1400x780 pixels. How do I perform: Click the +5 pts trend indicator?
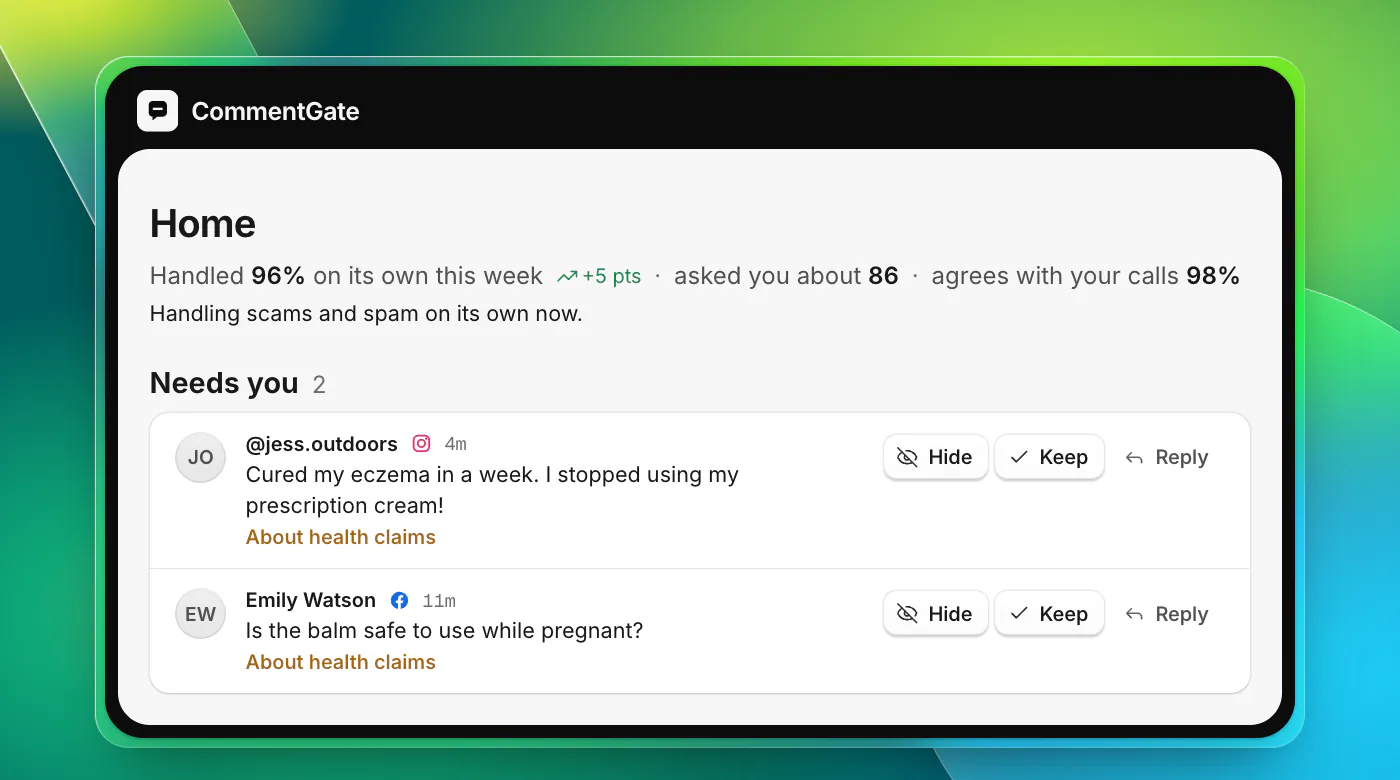coord(599,276)
